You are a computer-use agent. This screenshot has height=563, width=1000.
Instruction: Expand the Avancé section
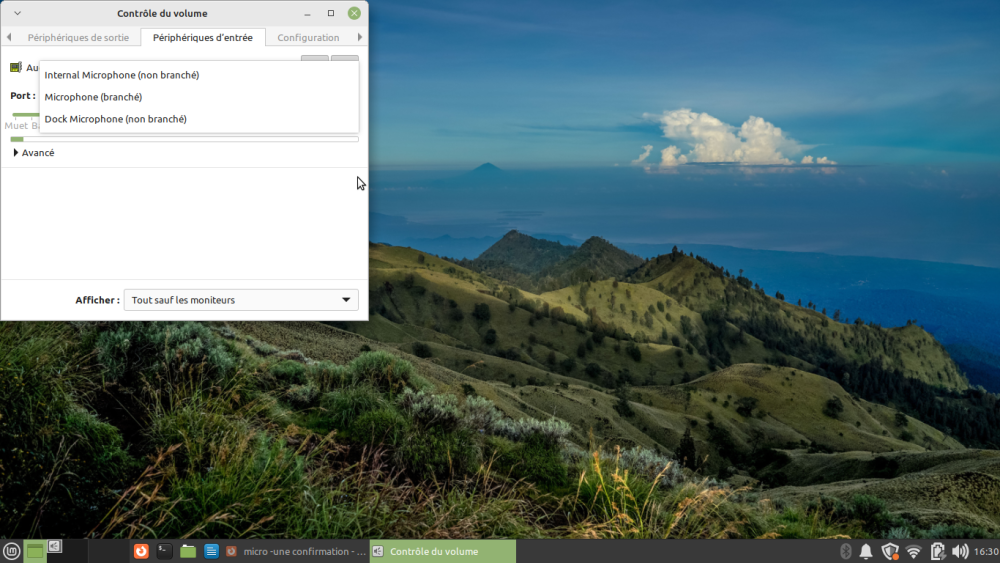coord(34,153)
